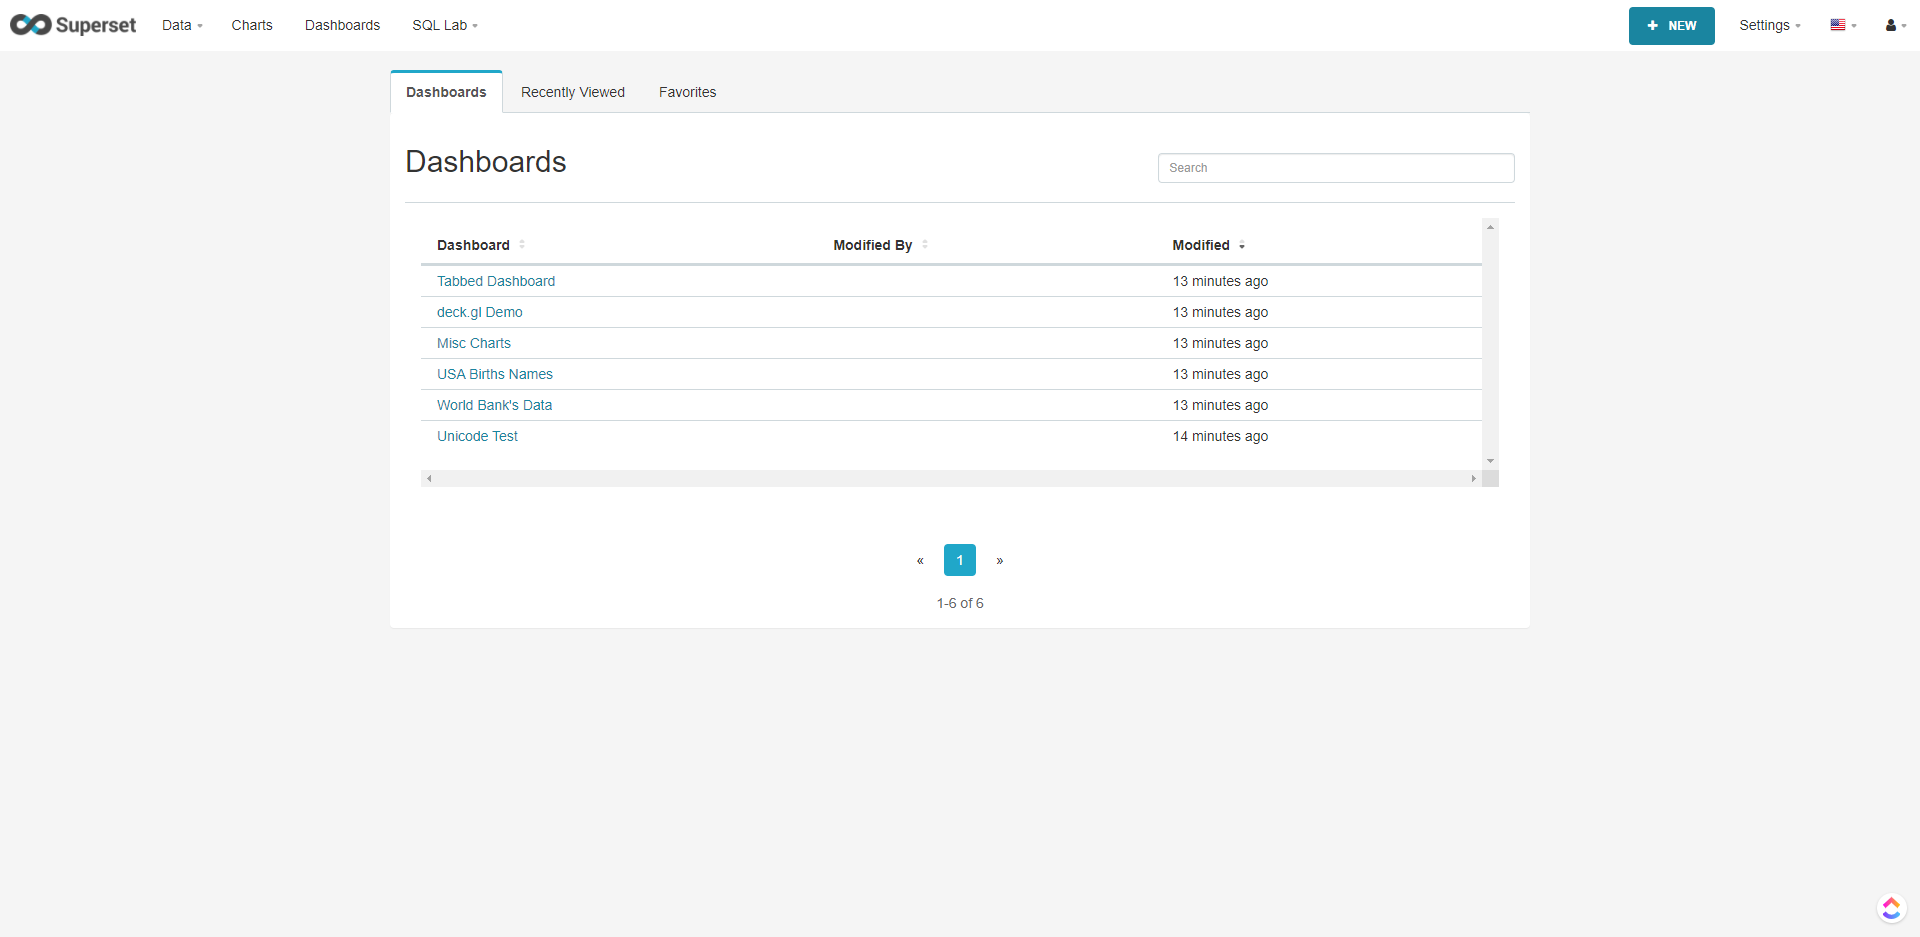Open the Unicode Test dashboard
This screenshot has height=937, width=1920.
(x=477, y=436)
